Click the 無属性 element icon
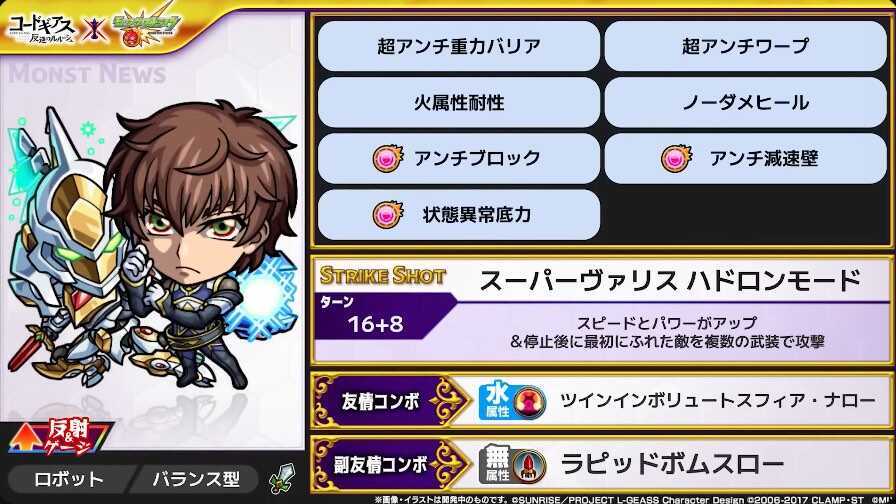 pos(496,464)
